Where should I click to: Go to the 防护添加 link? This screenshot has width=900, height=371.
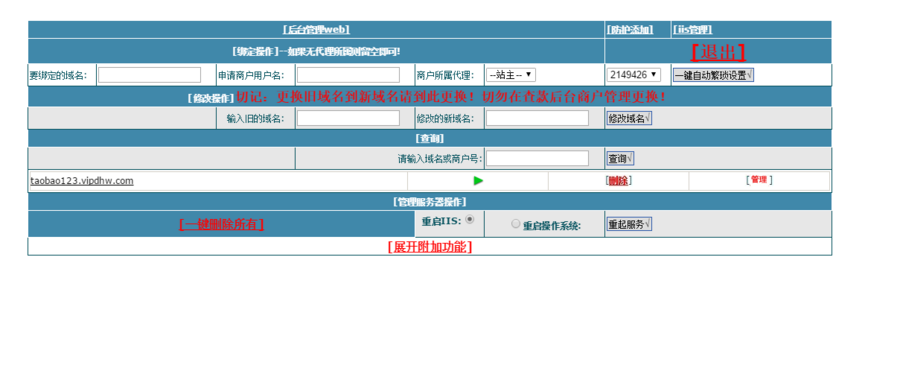pos(630,30)
